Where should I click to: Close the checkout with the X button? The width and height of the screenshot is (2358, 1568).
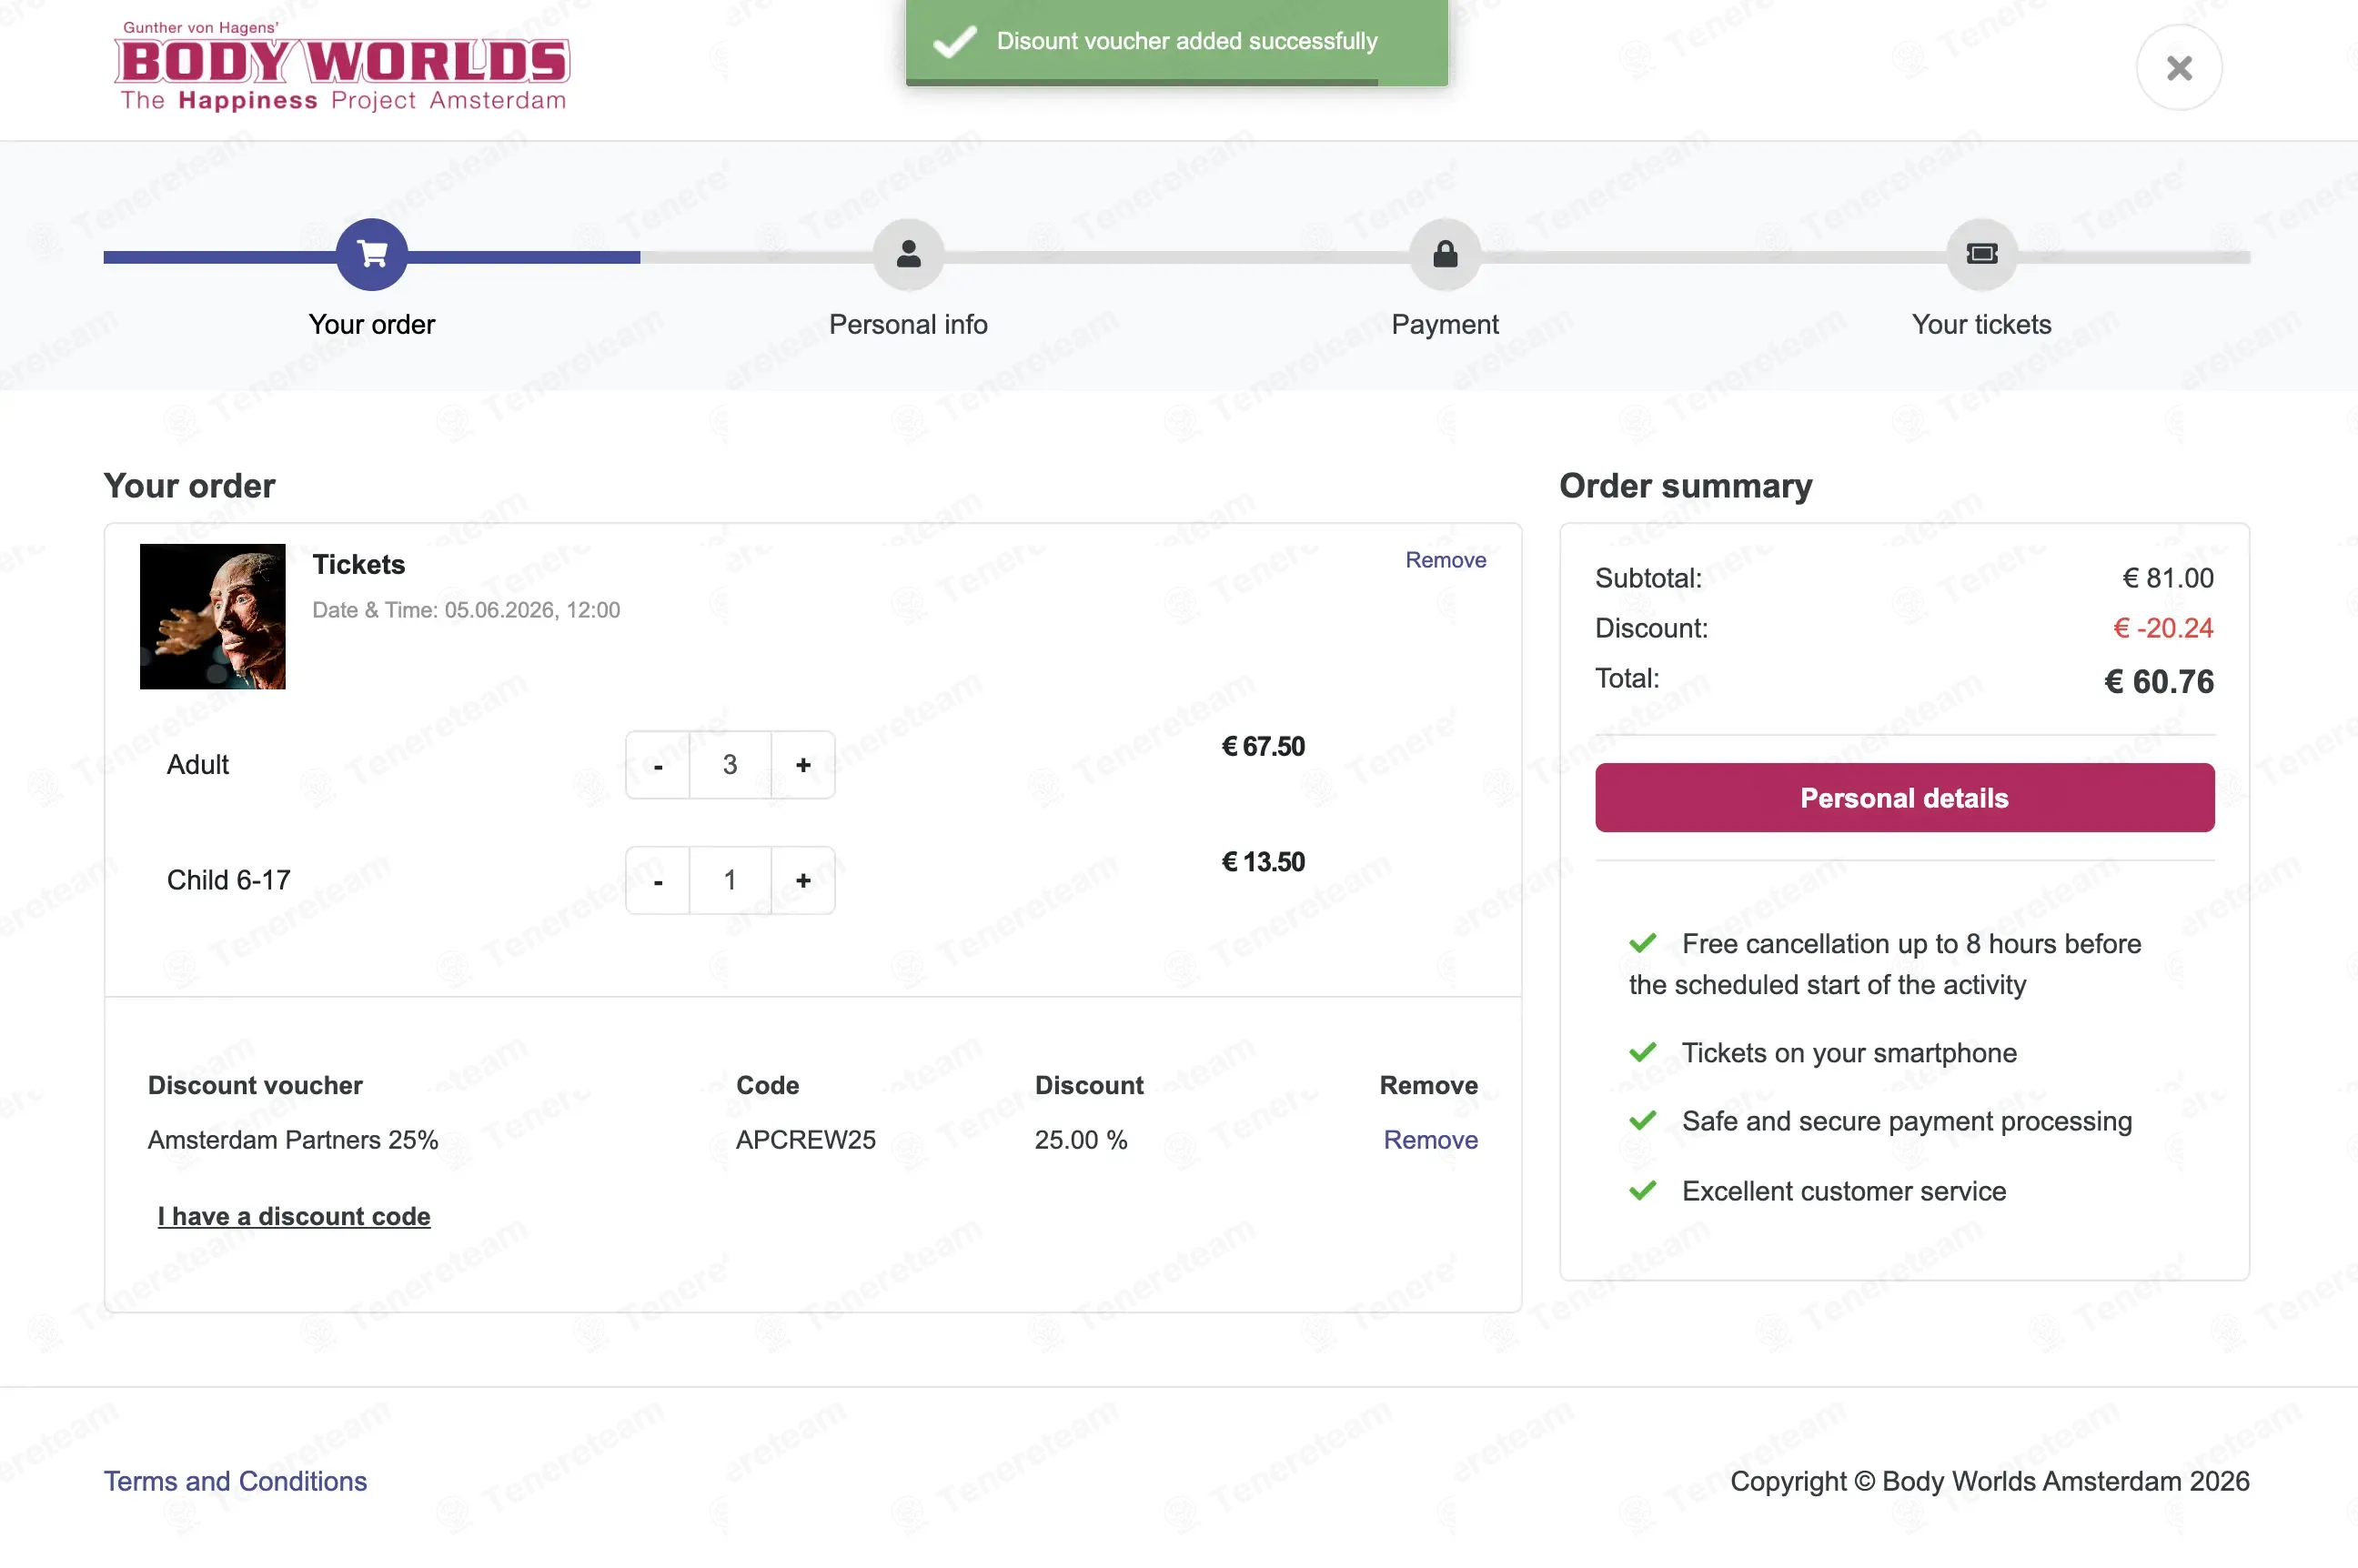tap(2179, 68)
